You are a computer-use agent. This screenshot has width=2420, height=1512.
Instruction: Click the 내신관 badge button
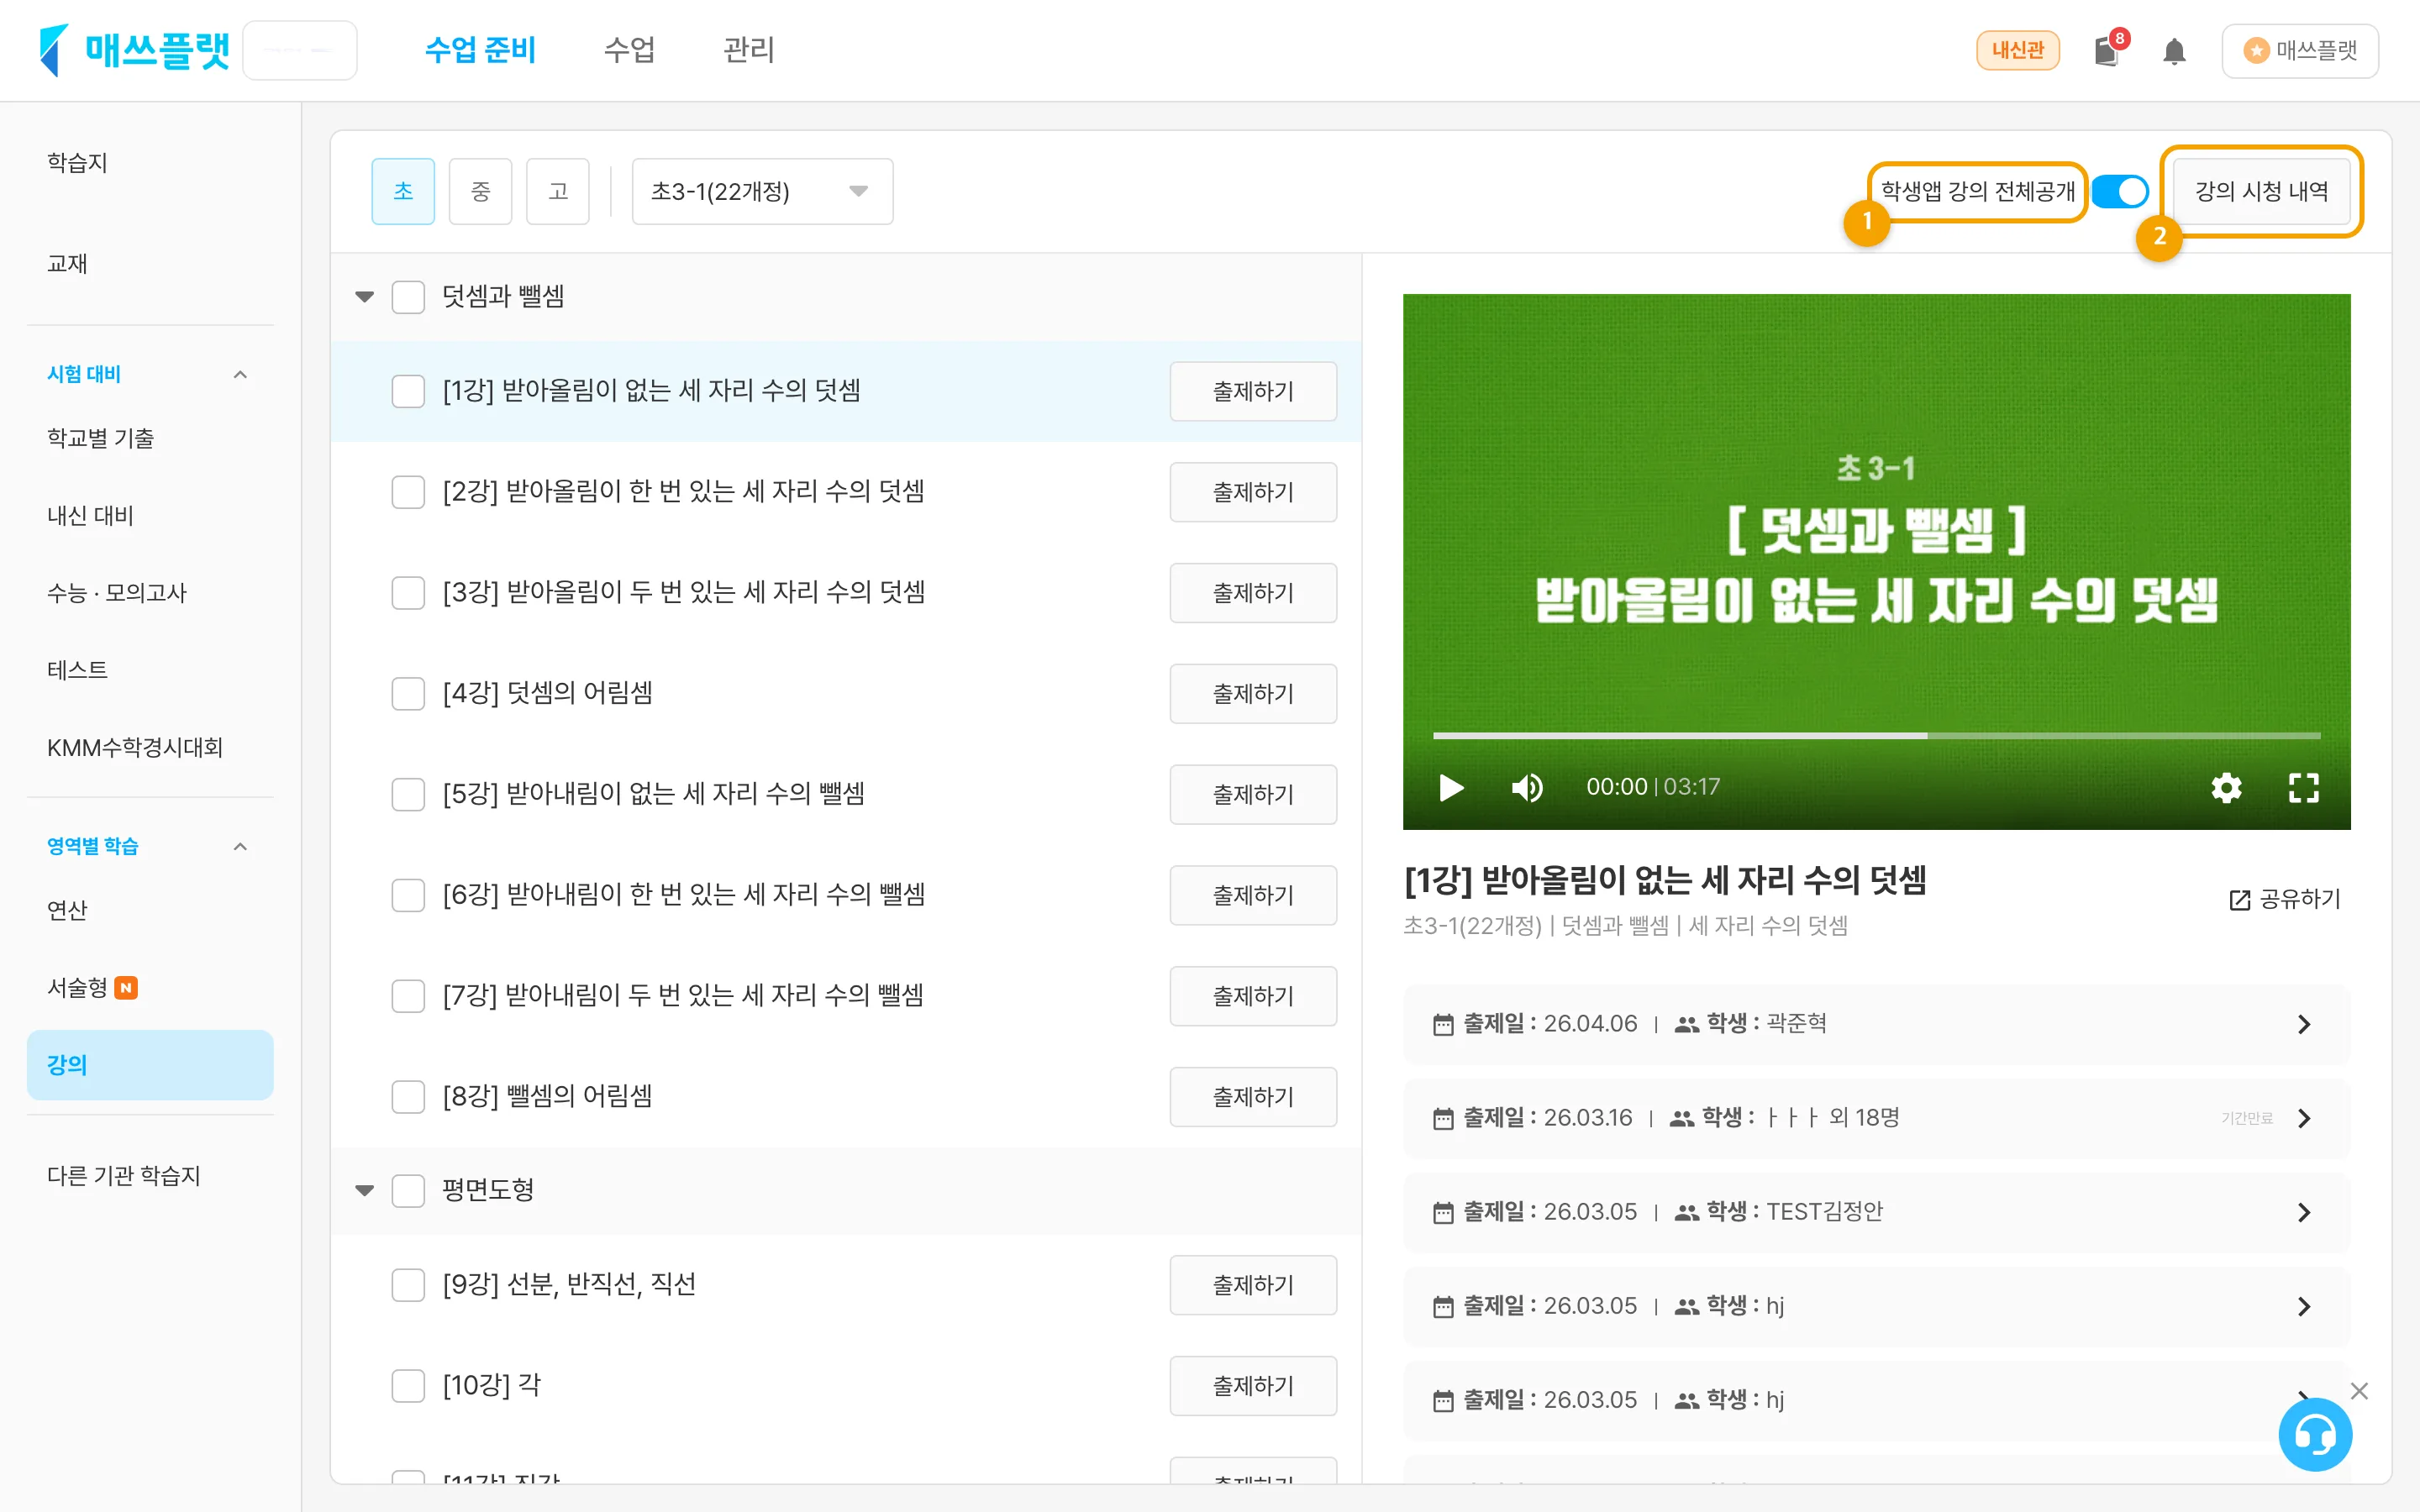[x=2017, y=50]
